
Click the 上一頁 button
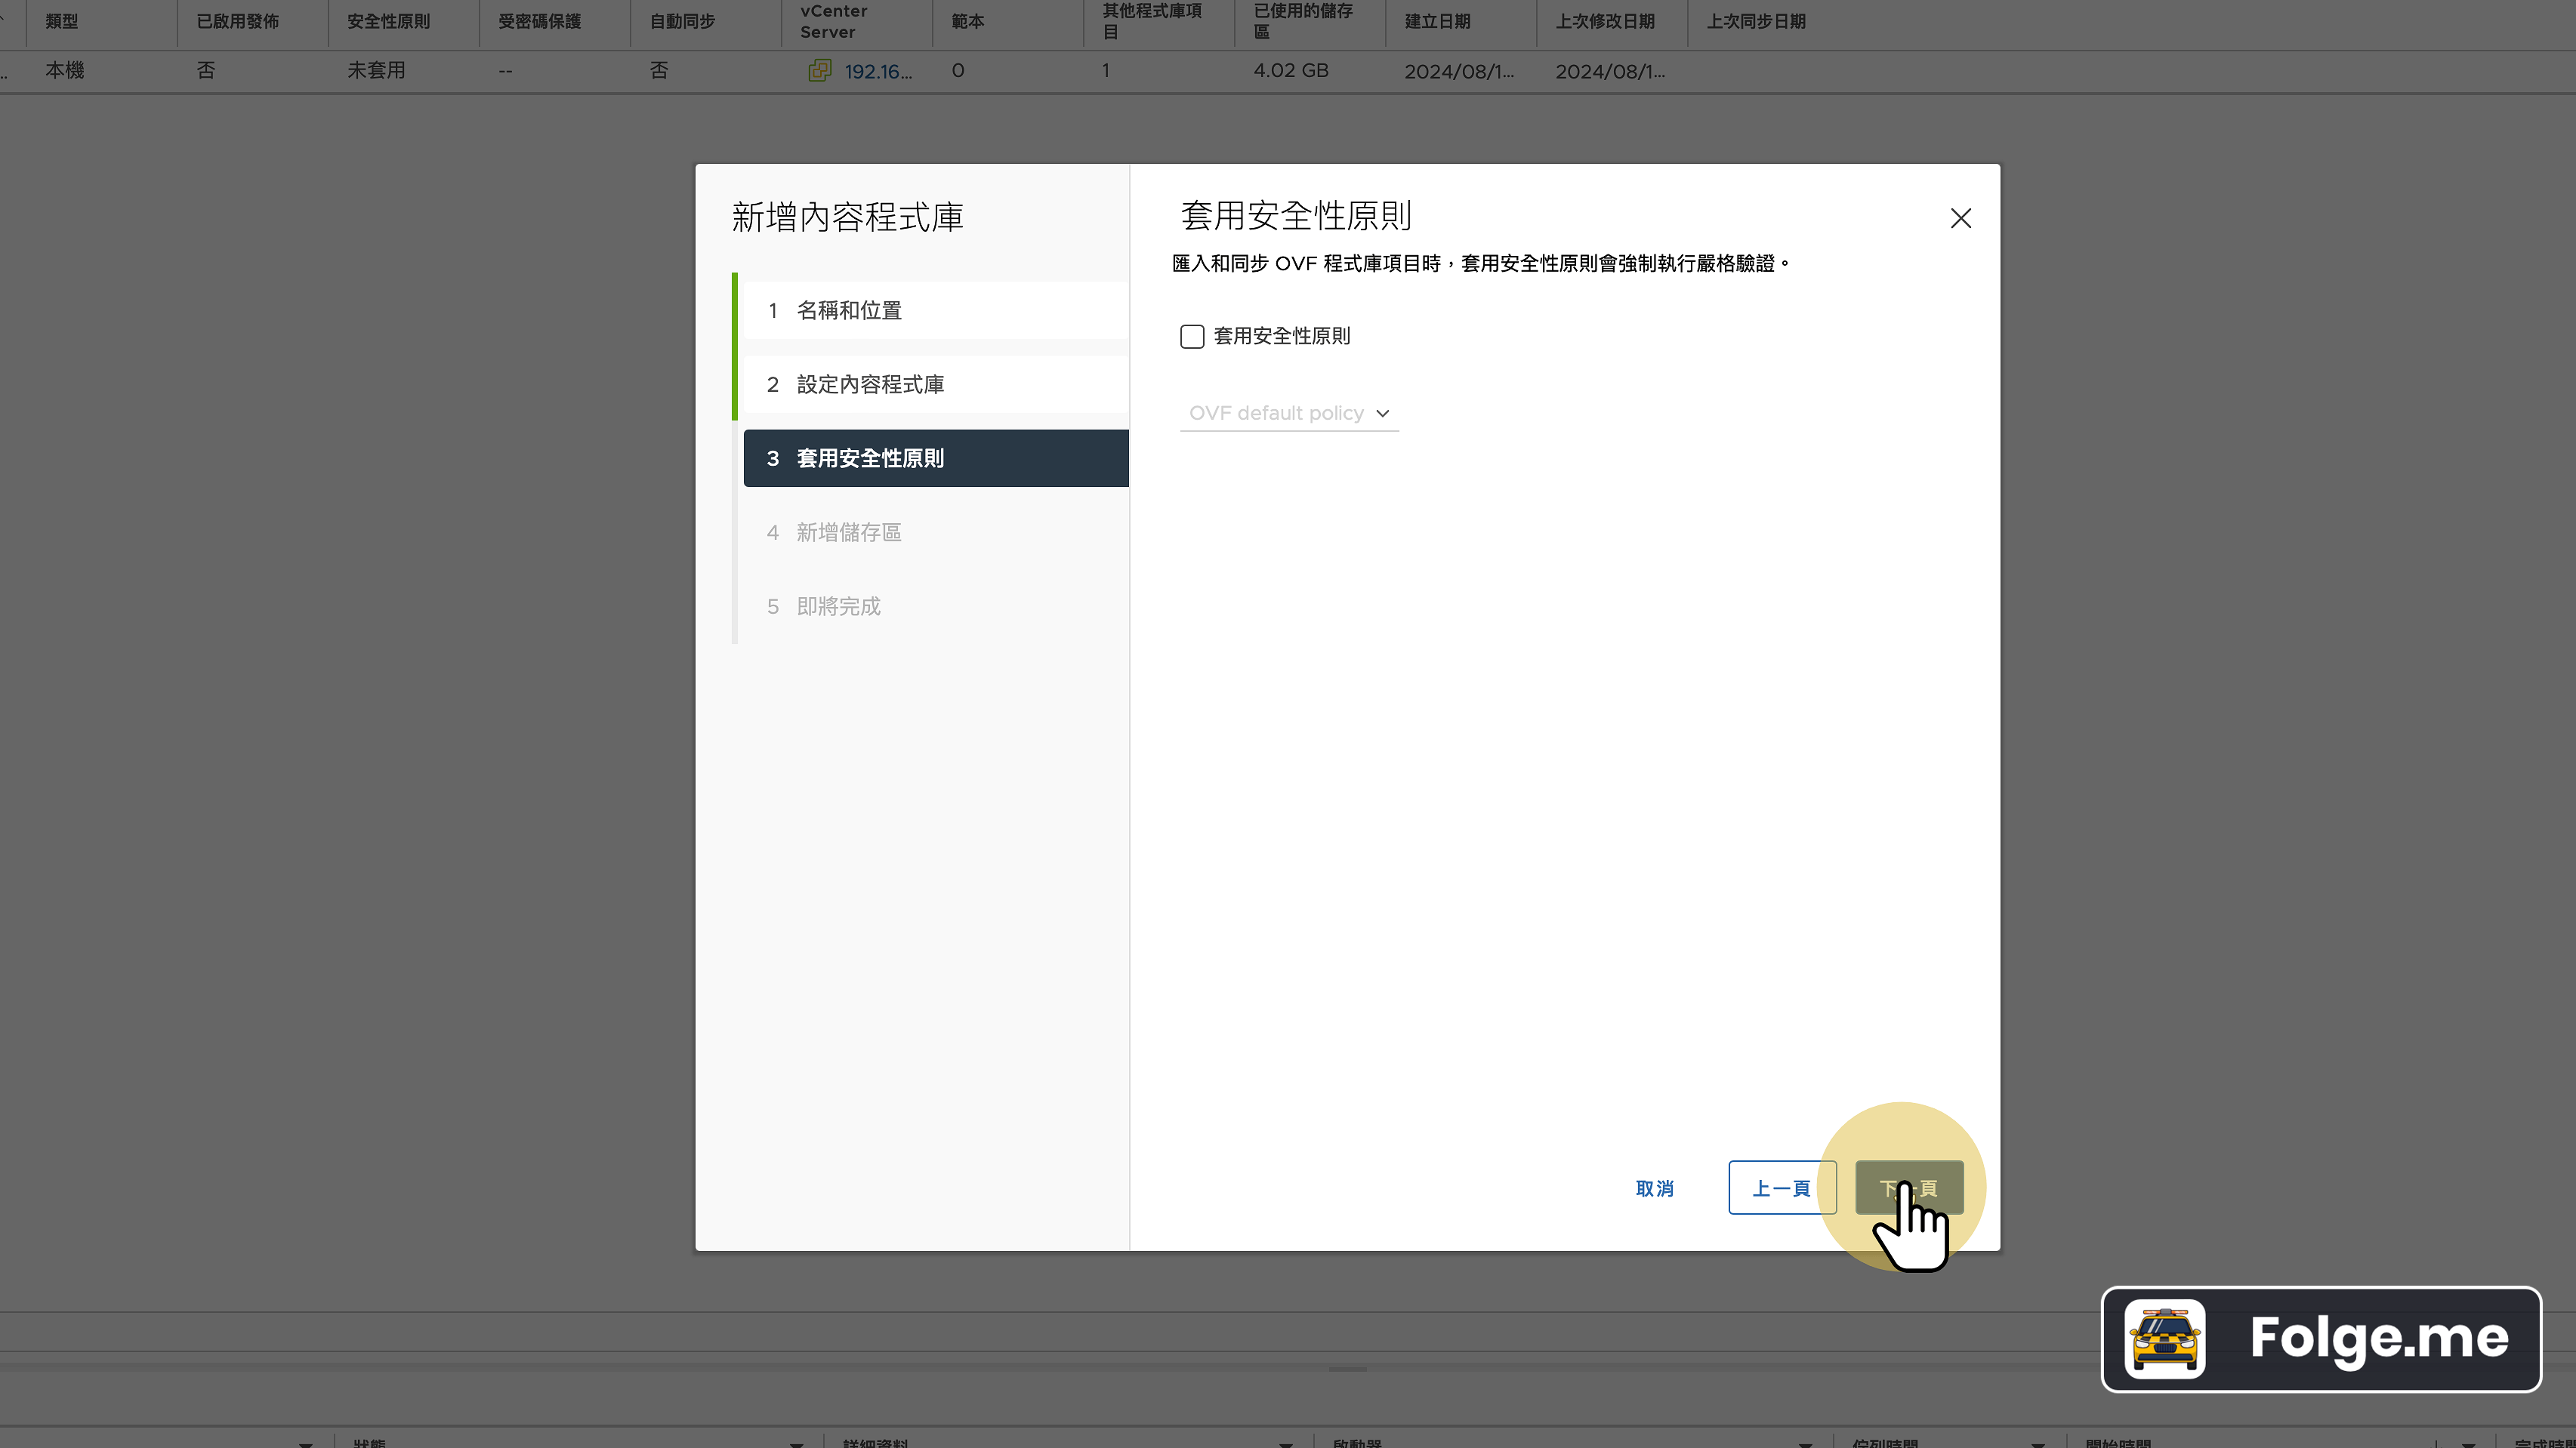1782,1188
